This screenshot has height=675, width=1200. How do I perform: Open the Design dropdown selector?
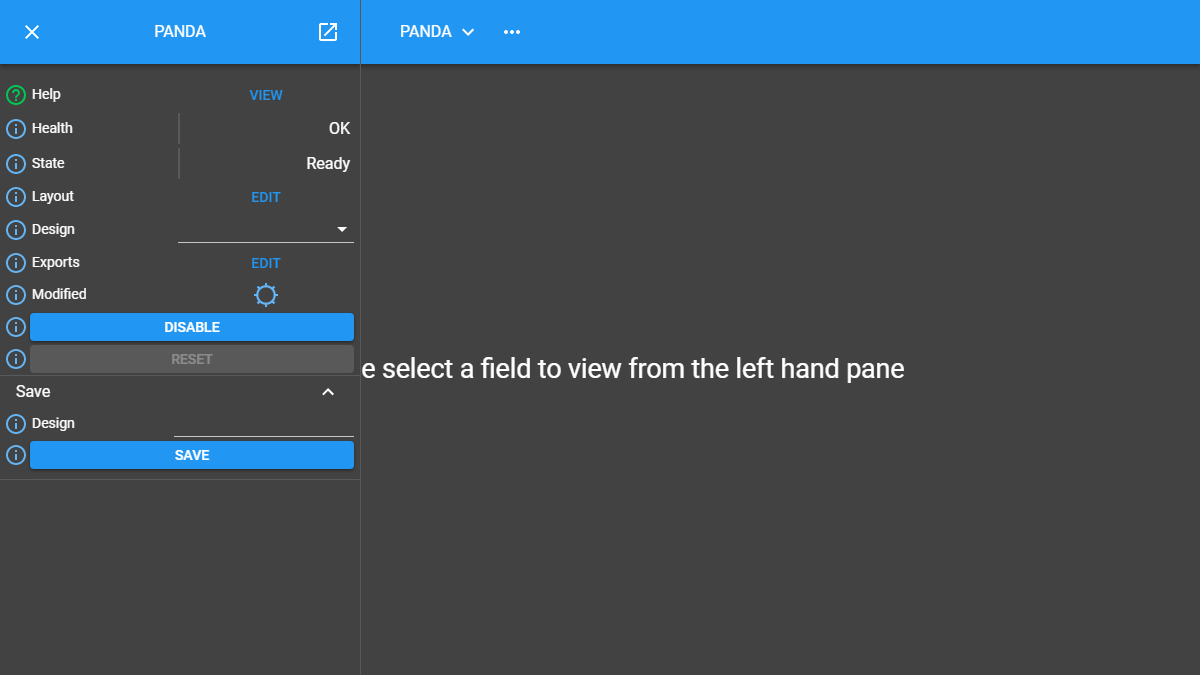click(266, 230)
